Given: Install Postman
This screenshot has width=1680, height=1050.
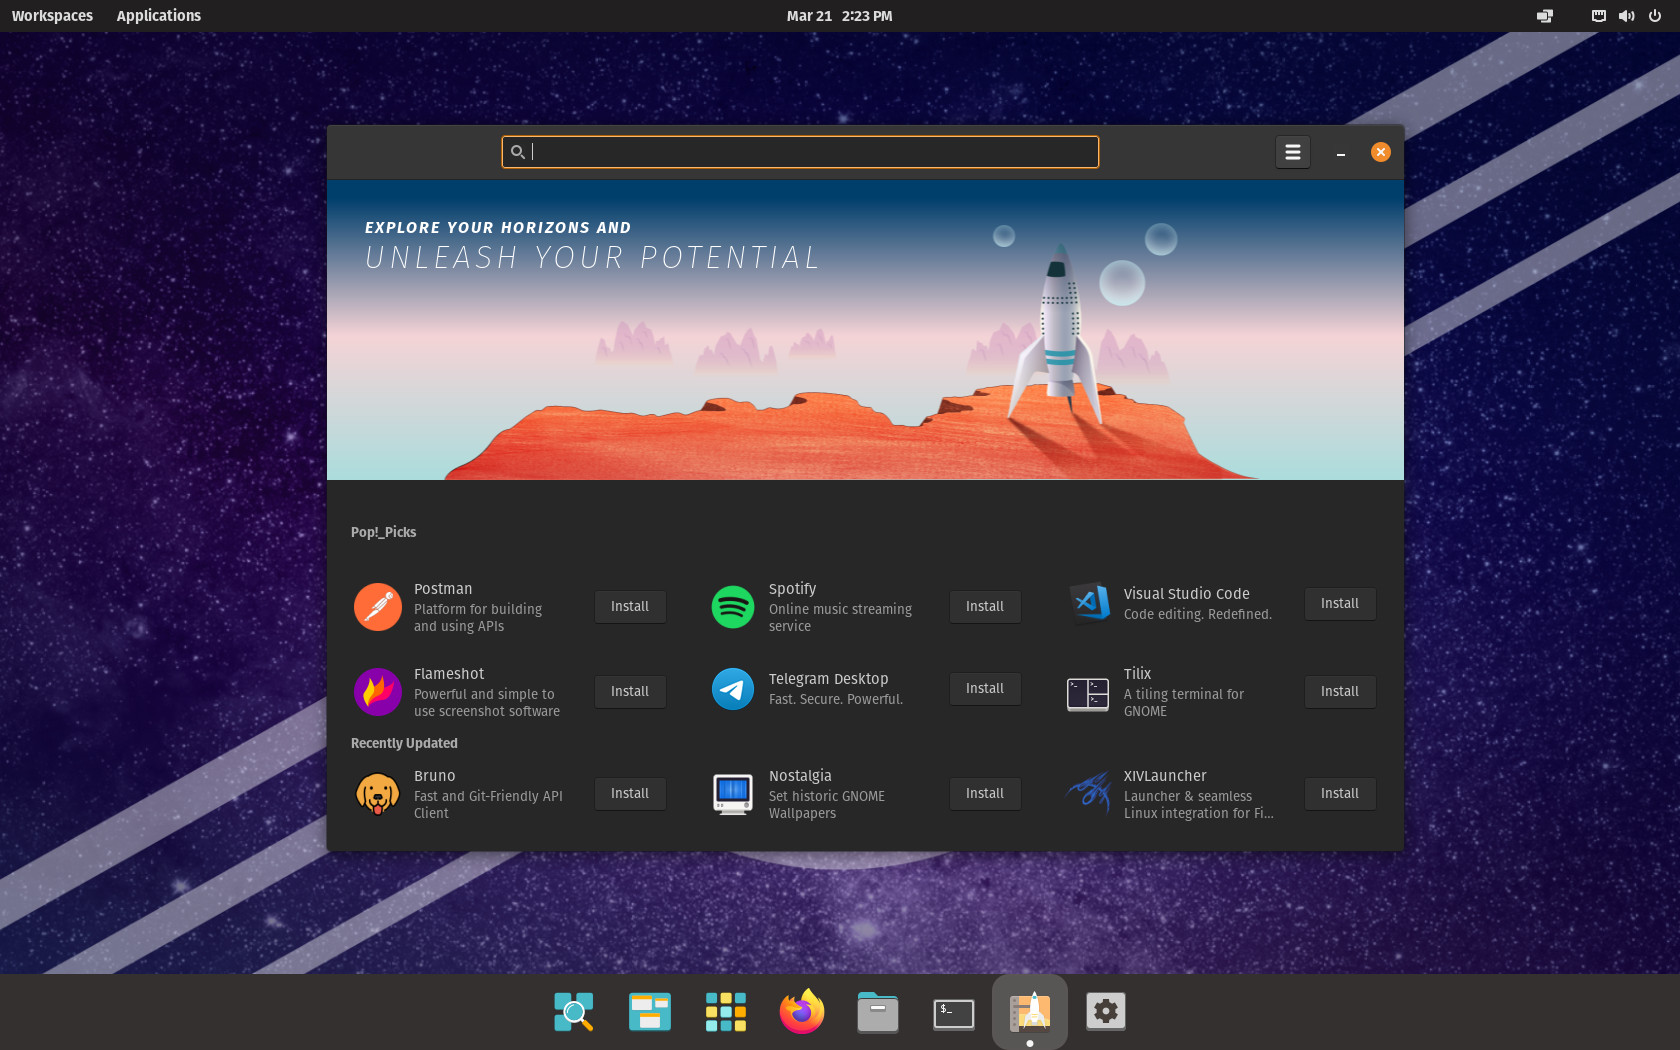Looking at the screenshot, I should tap(630, 607).
